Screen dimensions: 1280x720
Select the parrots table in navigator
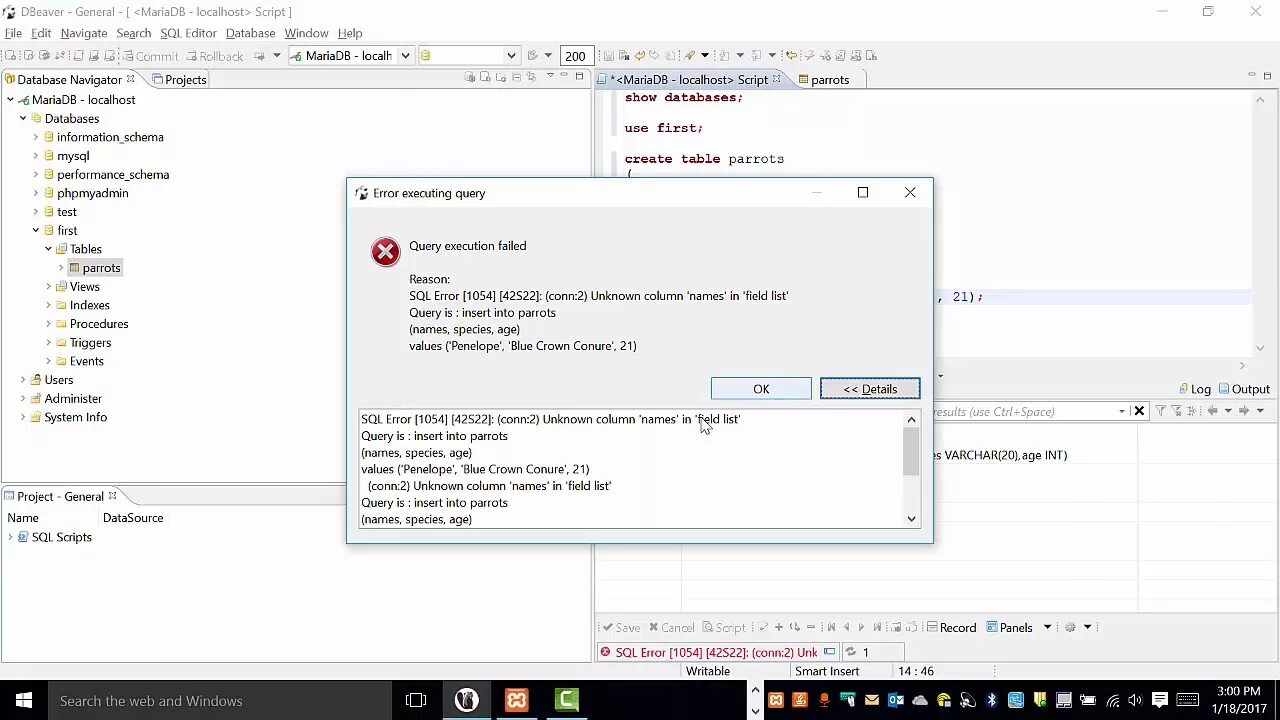point(101,268)
